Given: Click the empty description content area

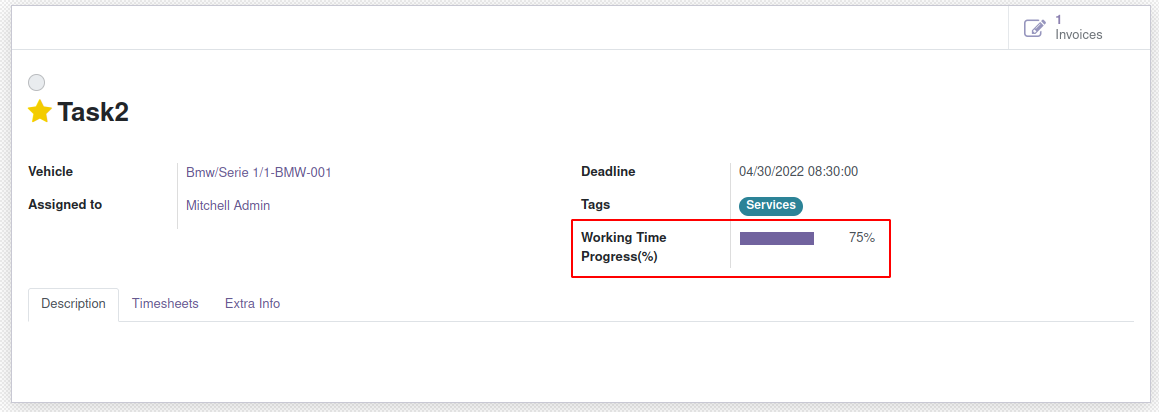Looking at the screenshot, I should 580,360.
